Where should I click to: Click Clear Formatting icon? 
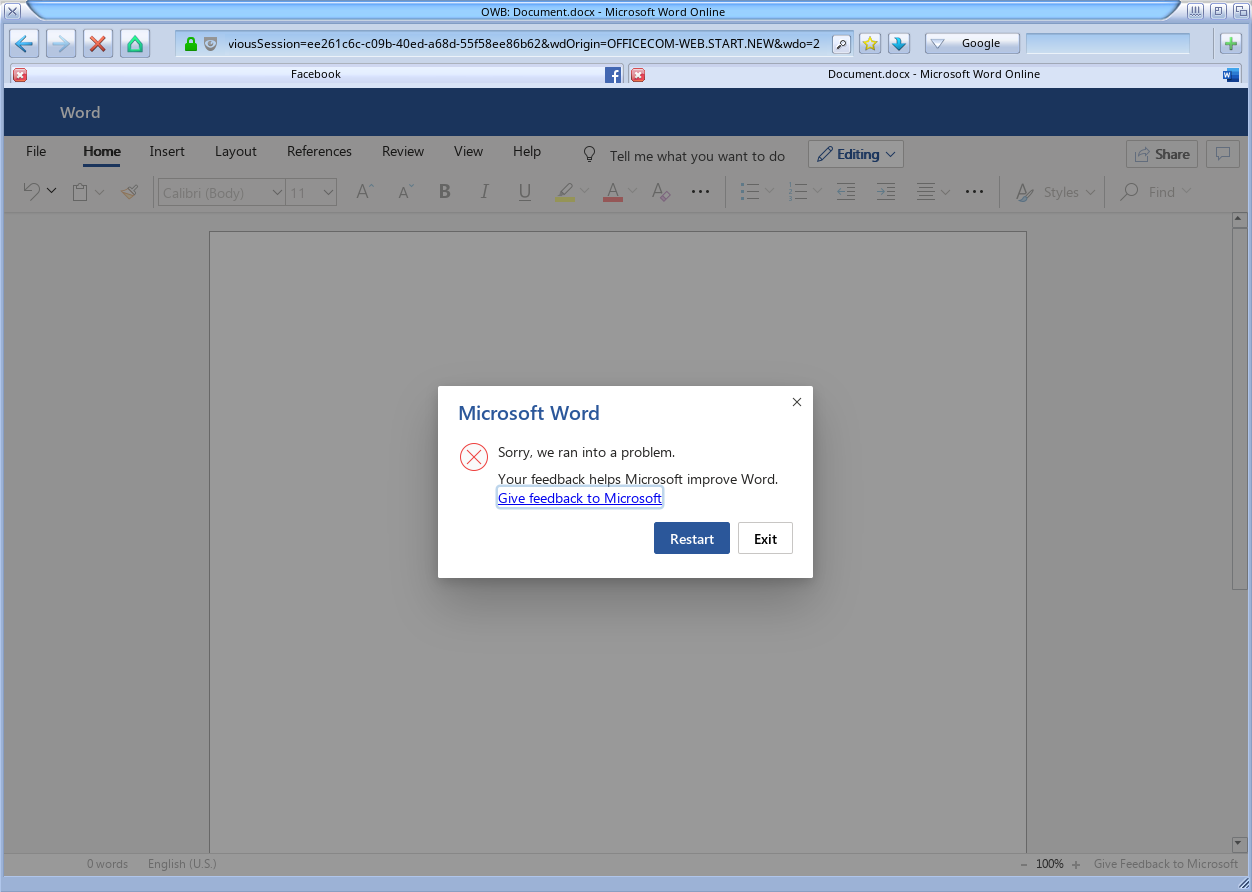[660, 192]
